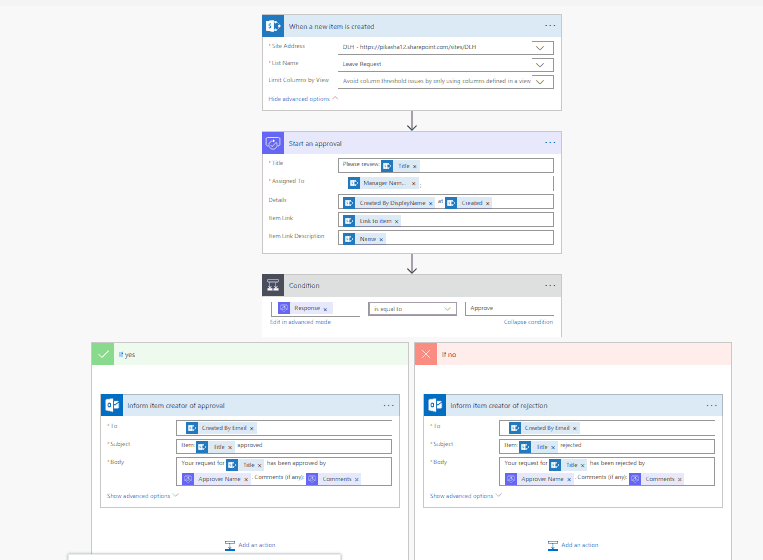
Task: Click the Subject field in the approval email
Action: (284, 446)
